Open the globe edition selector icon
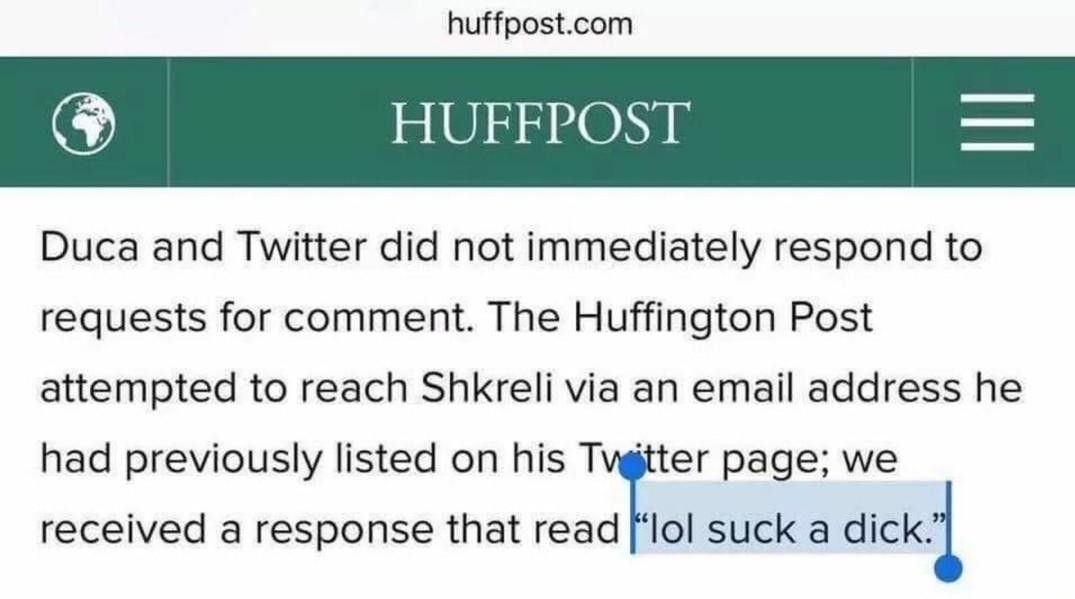The width and height of the screenshot is (1075, 599). pos(84,124)
